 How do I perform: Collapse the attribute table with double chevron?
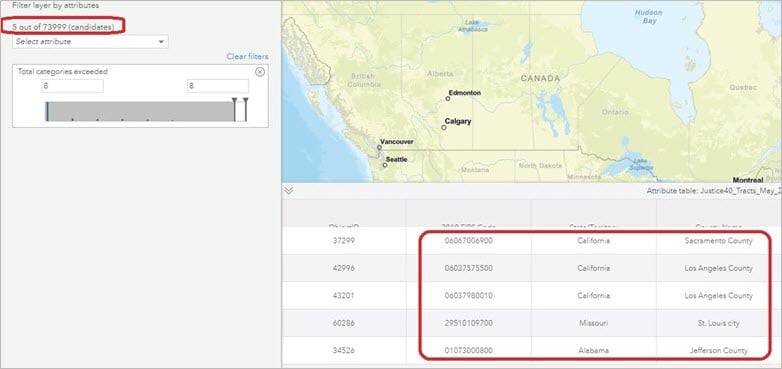288,191
